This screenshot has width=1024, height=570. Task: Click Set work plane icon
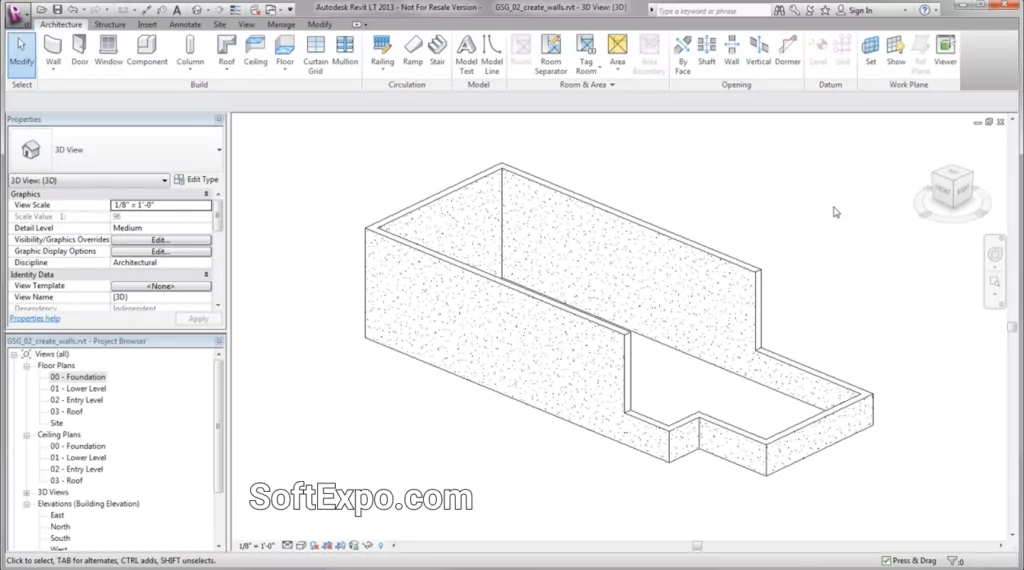(871, 50)
